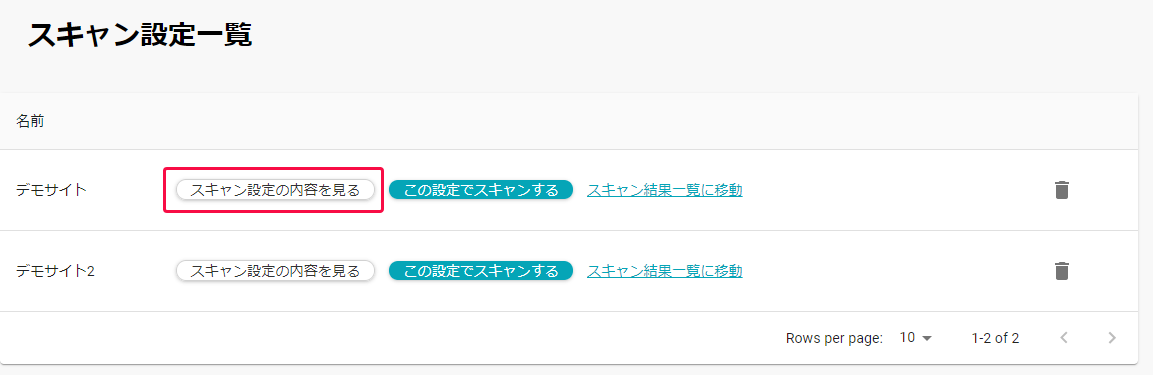The height and width of the screenshot is (375, 1153).
Task: Select the デモサイト2 name cell
Action: point(56,271)
